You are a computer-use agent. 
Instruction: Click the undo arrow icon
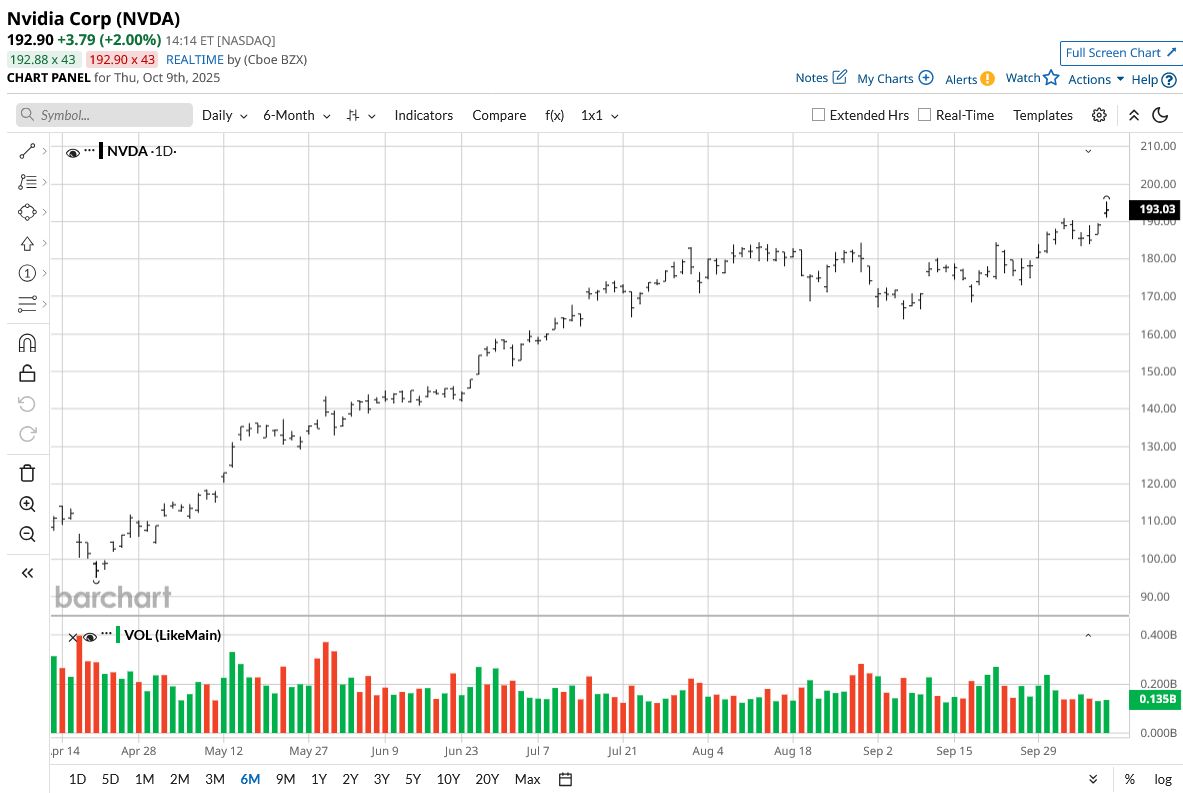pos(27,404)
